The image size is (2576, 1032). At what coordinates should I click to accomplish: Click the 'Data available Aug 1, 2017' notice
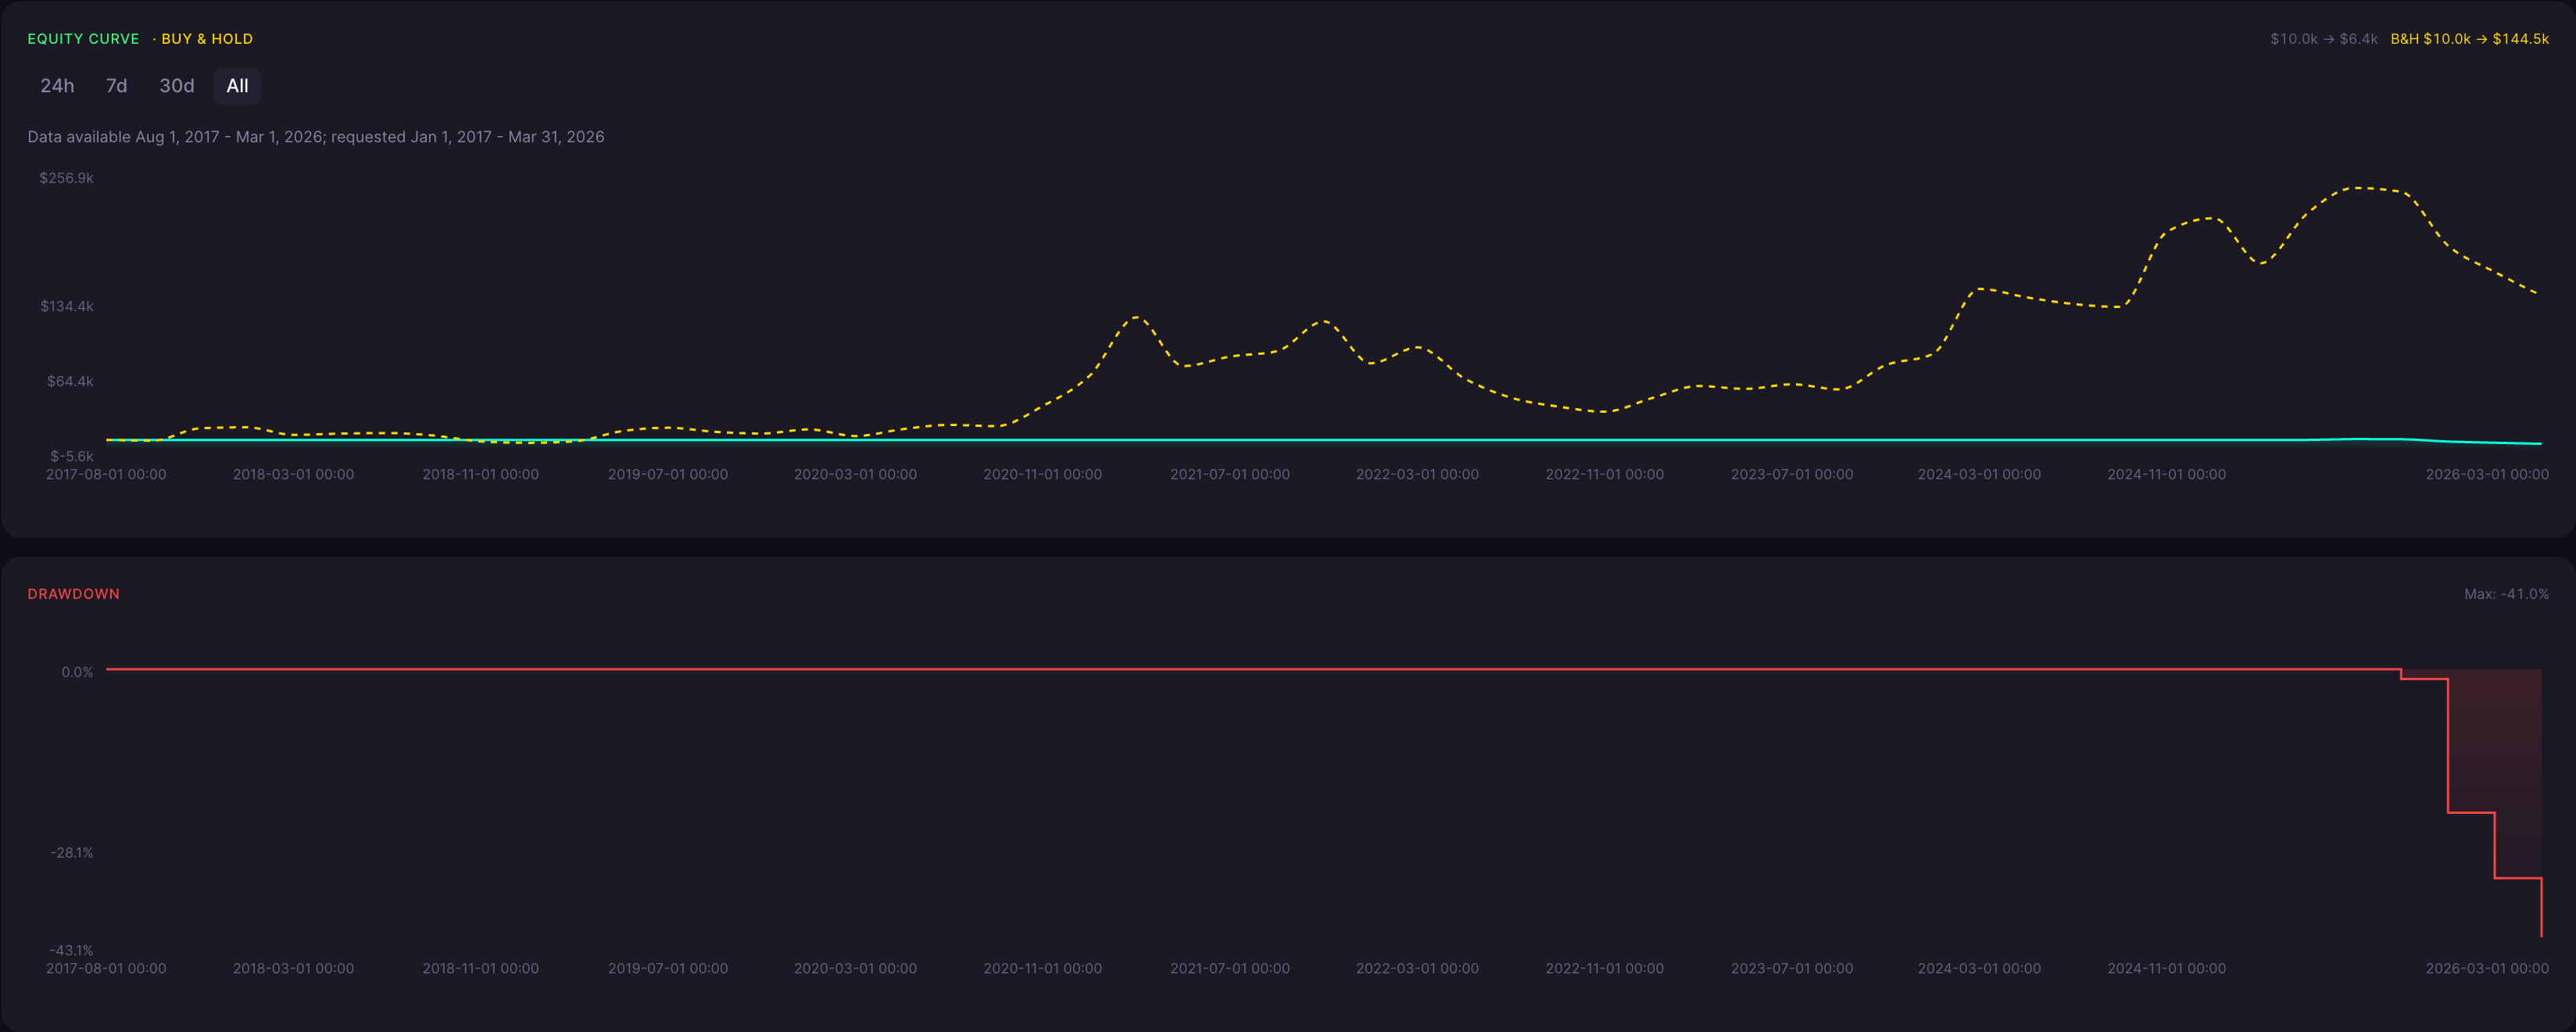point(316,137)
